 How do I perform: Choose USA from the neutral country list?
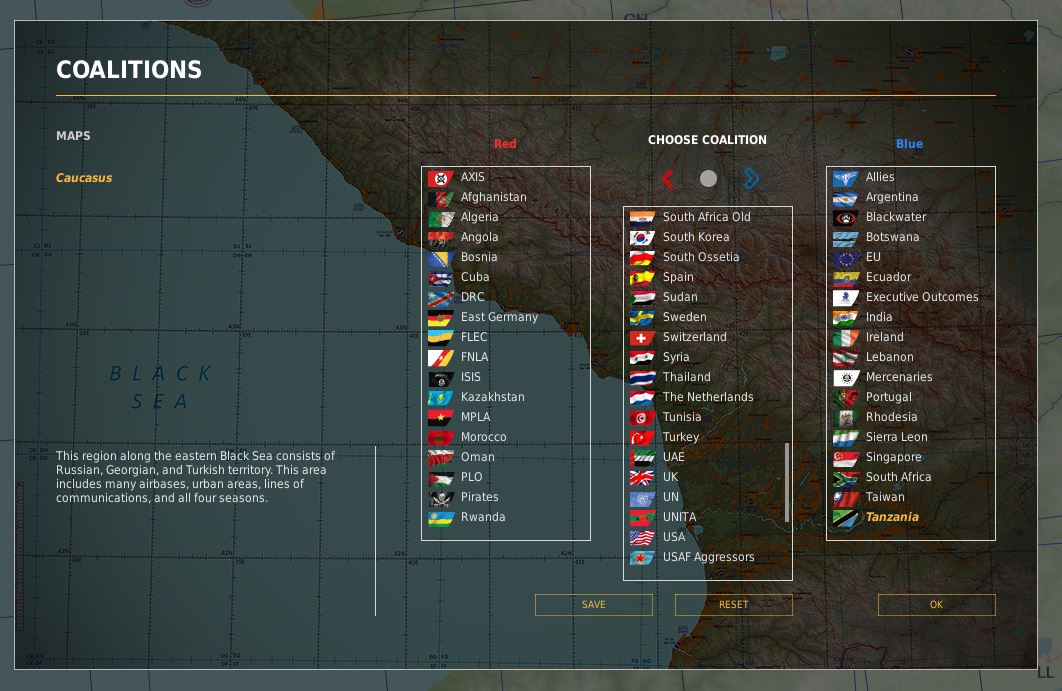tap(674, 537)
